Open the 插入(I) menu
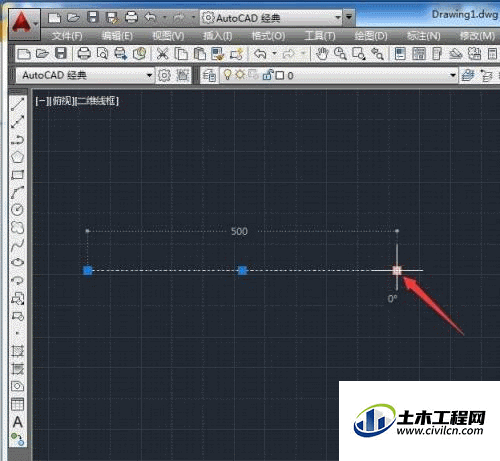 [218, 36]
